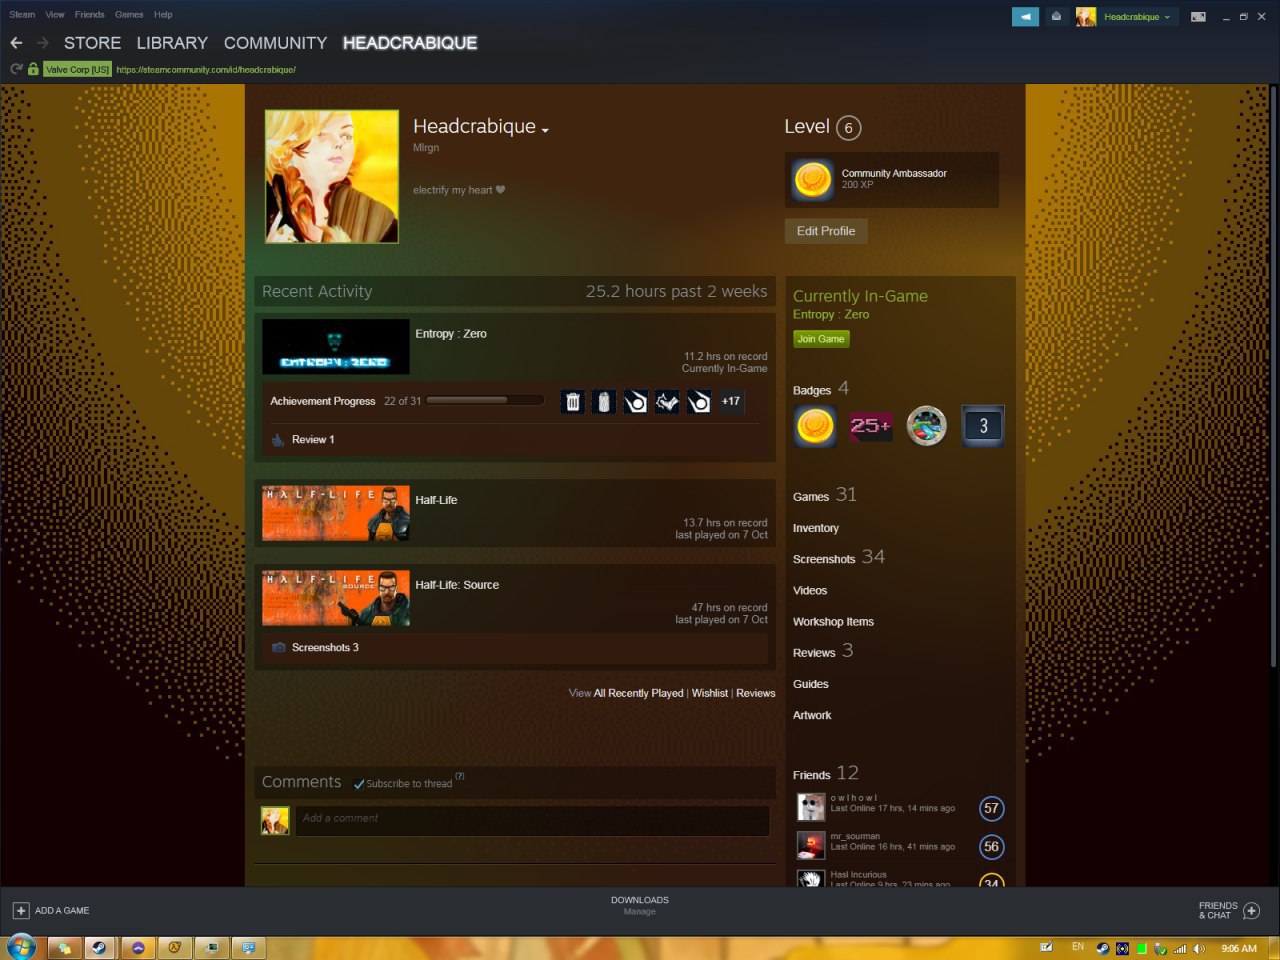Open the Headcrabique account dropdown in the title bar
Screen dimensions: 1280x960
click(x=1137, y=17)
